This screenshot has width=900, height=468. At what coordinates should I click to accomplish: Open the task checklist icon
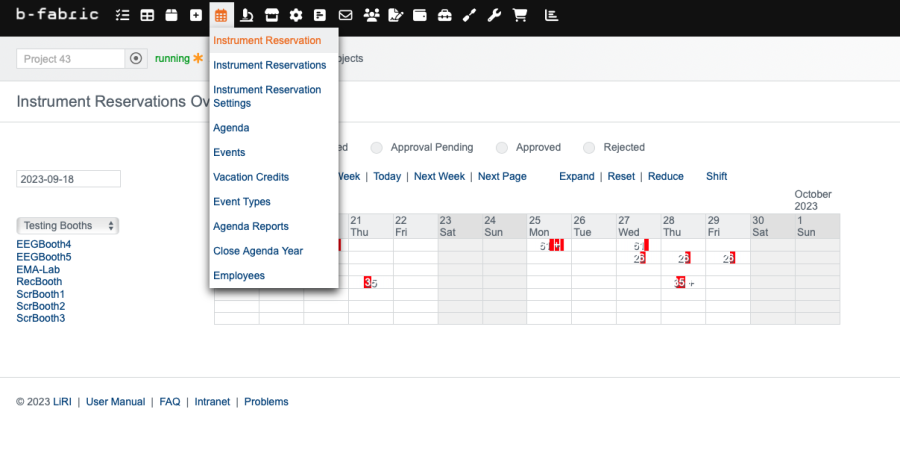coord(122,15)
